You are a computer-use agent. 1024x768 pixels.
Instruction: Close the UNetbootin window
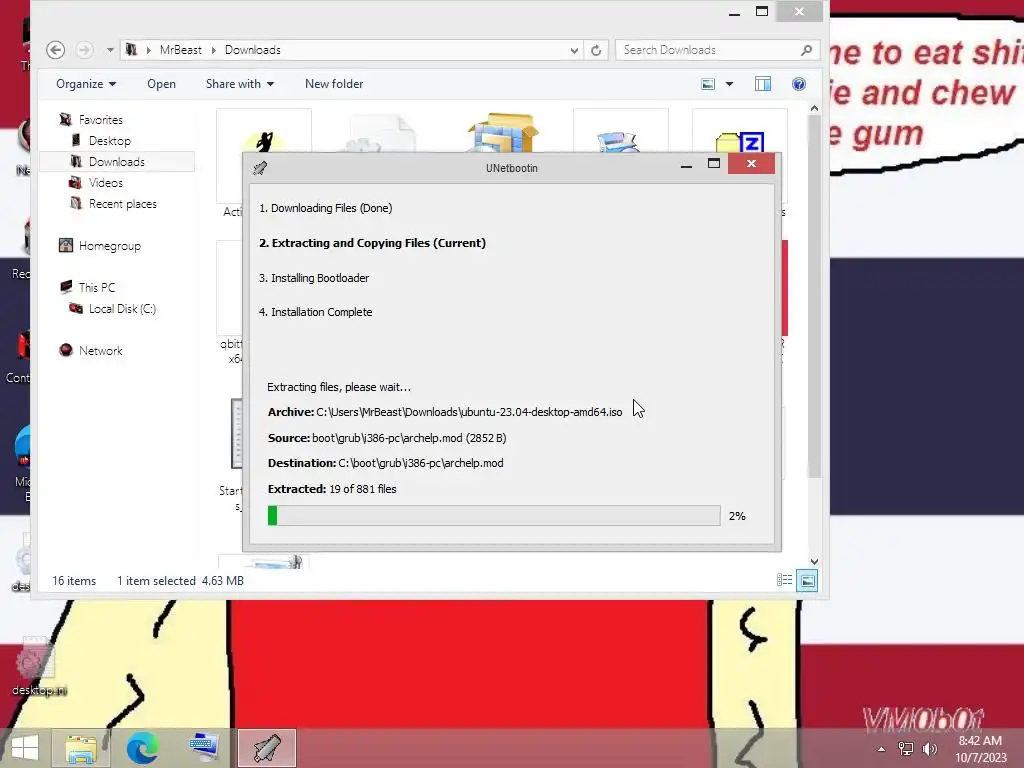751,164
